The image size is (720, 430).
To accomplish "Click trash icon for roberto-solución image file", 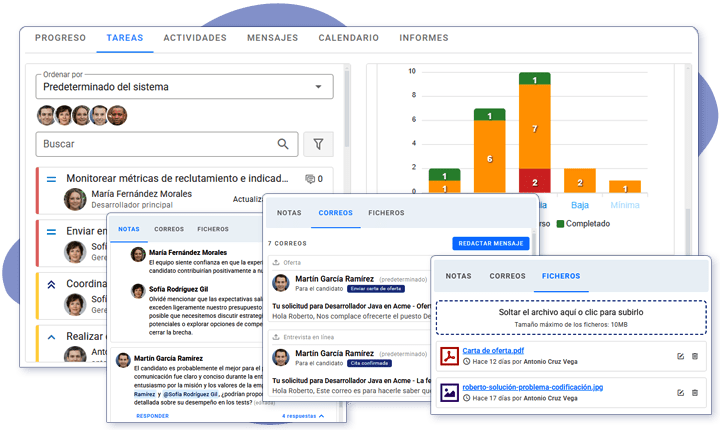I will (695, 392).
